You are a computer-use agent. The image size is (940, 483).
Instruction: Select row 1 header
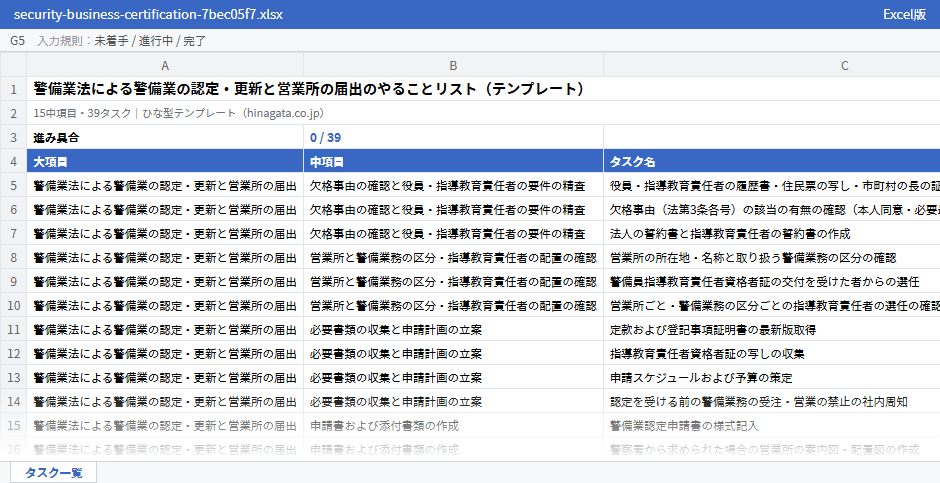(13, 89)
